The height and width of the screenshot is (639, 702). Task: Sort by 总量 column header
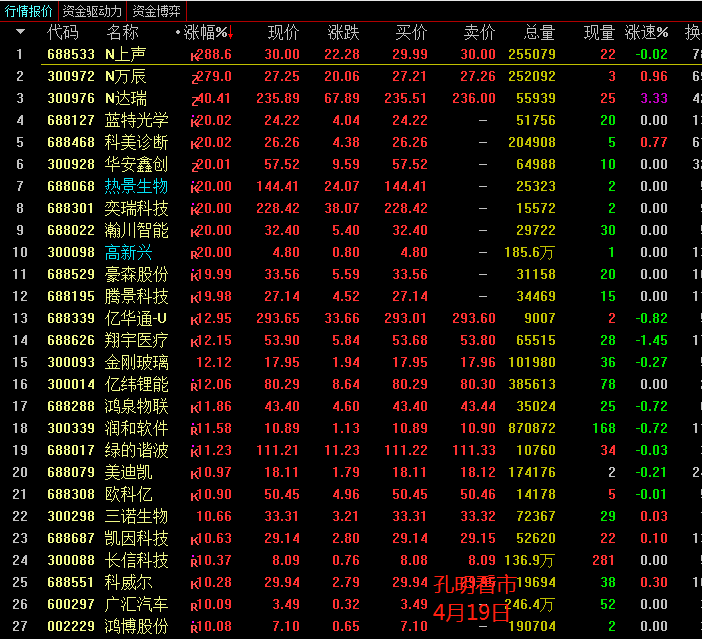[539, 32]
